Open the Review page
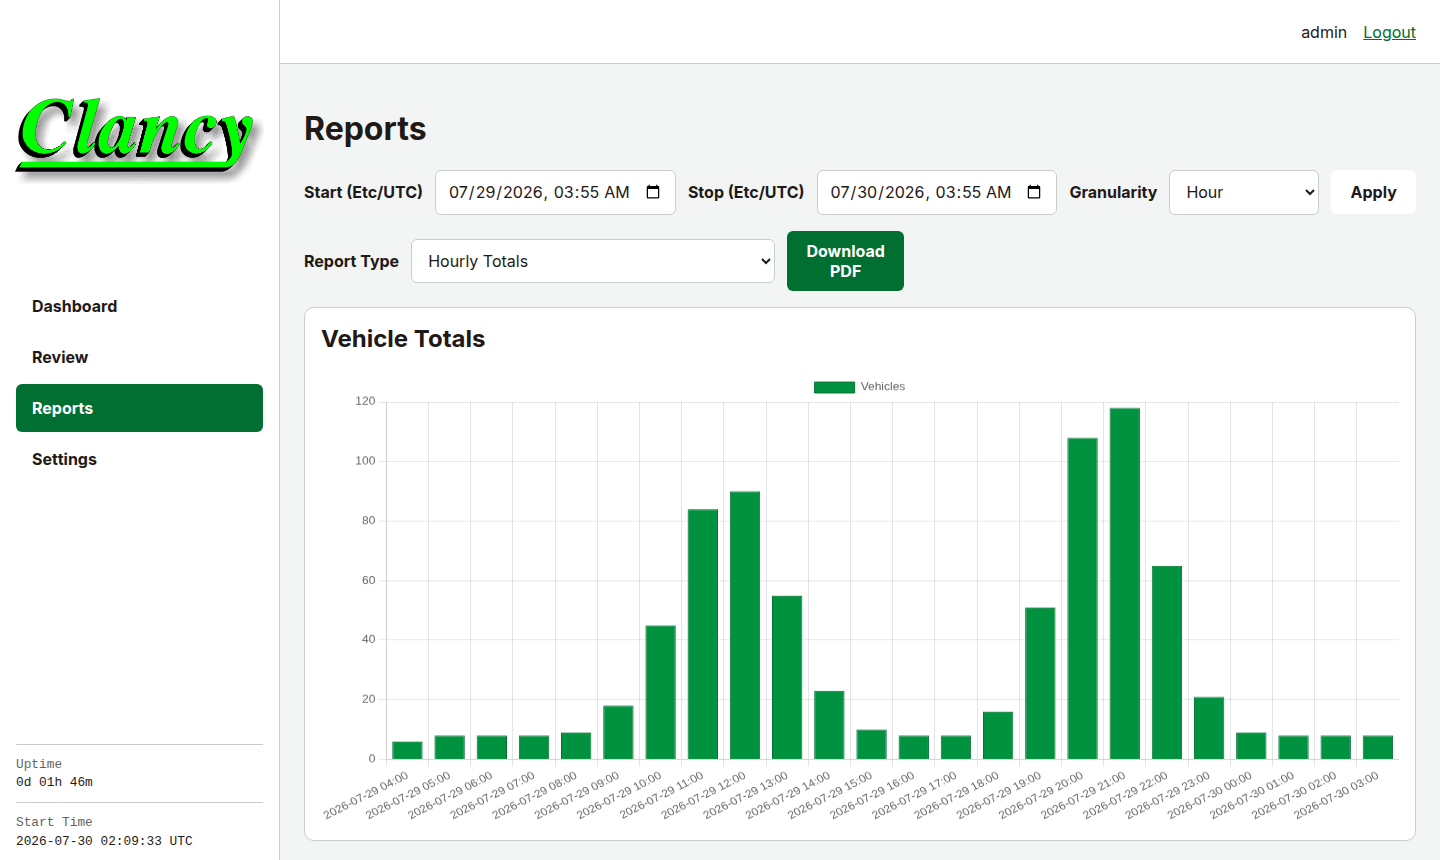Image resolution: width=1440 pixels, height=860 pixels. [x=139, y=357]
